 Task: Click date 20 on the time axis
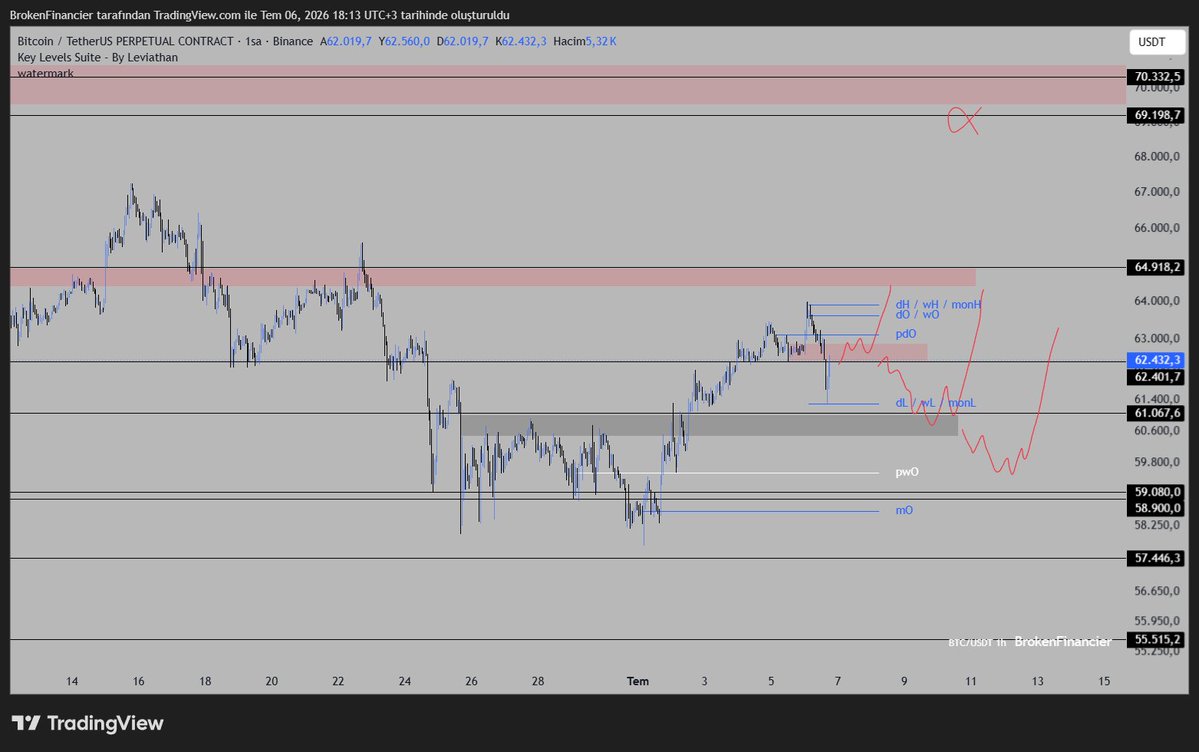(271, 682)
